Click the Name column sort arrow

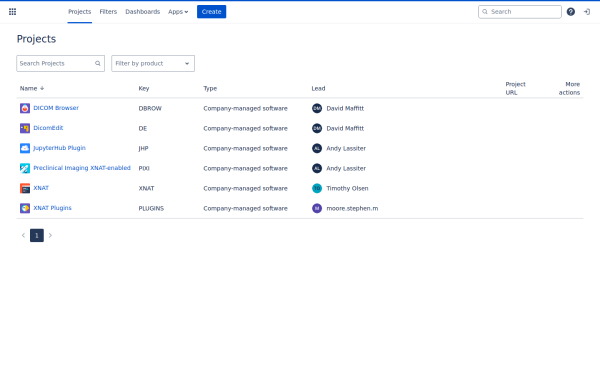(42, 88)
